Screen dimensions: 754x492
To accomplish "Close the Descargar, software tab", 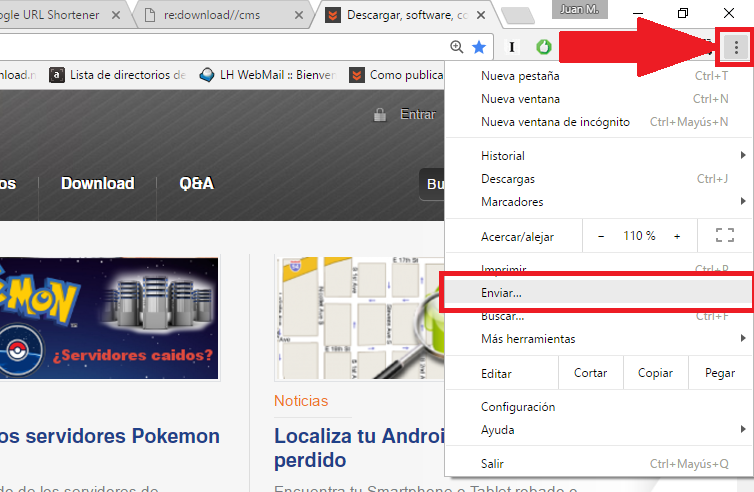I will pyautogui.click(x=480, y=15).
